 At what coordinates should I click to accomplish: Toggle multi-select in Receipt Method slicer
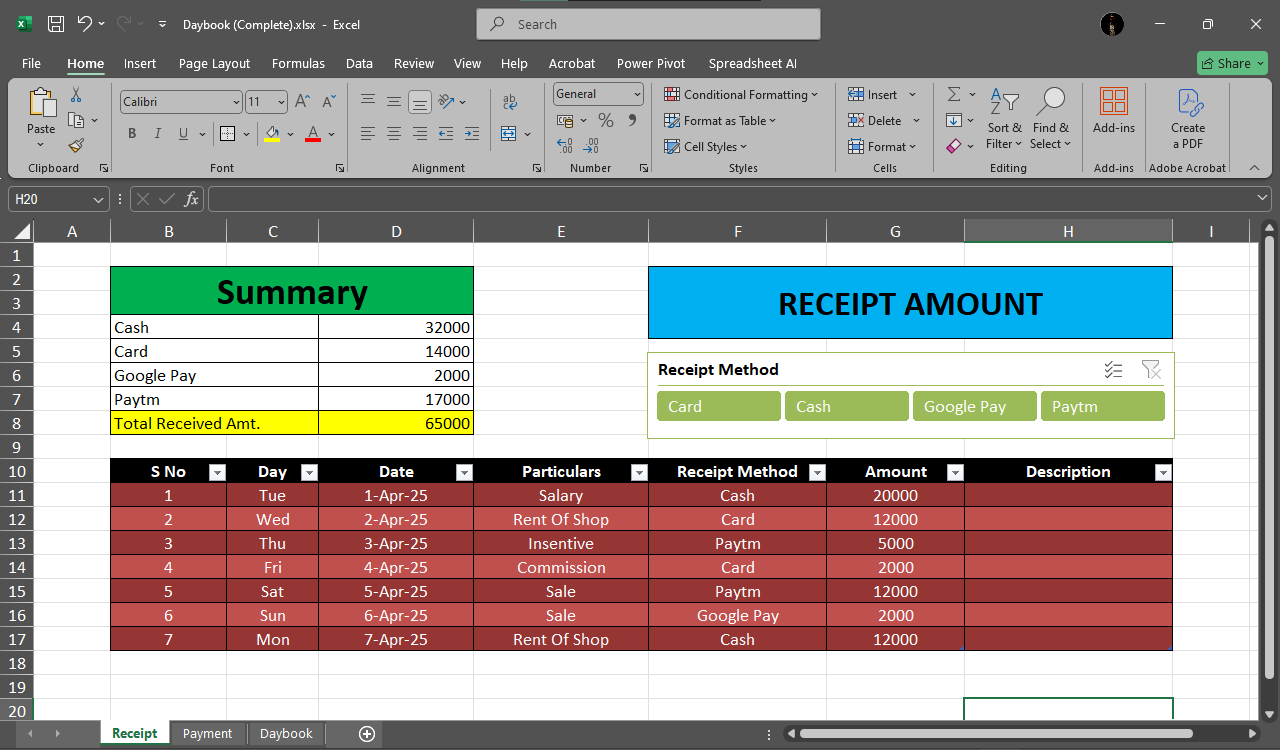pos(1113,370)
